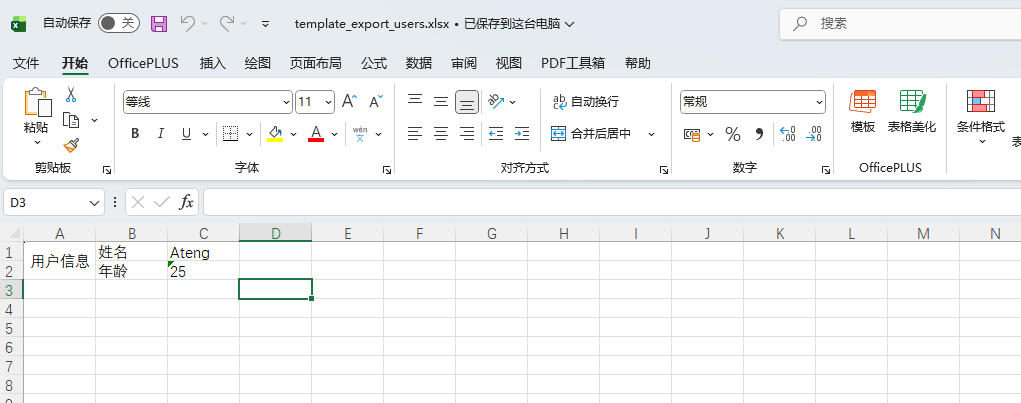Toggle 自动换行 wrap text
This screenshot has width=1021, height=403.
pos(585,101)
